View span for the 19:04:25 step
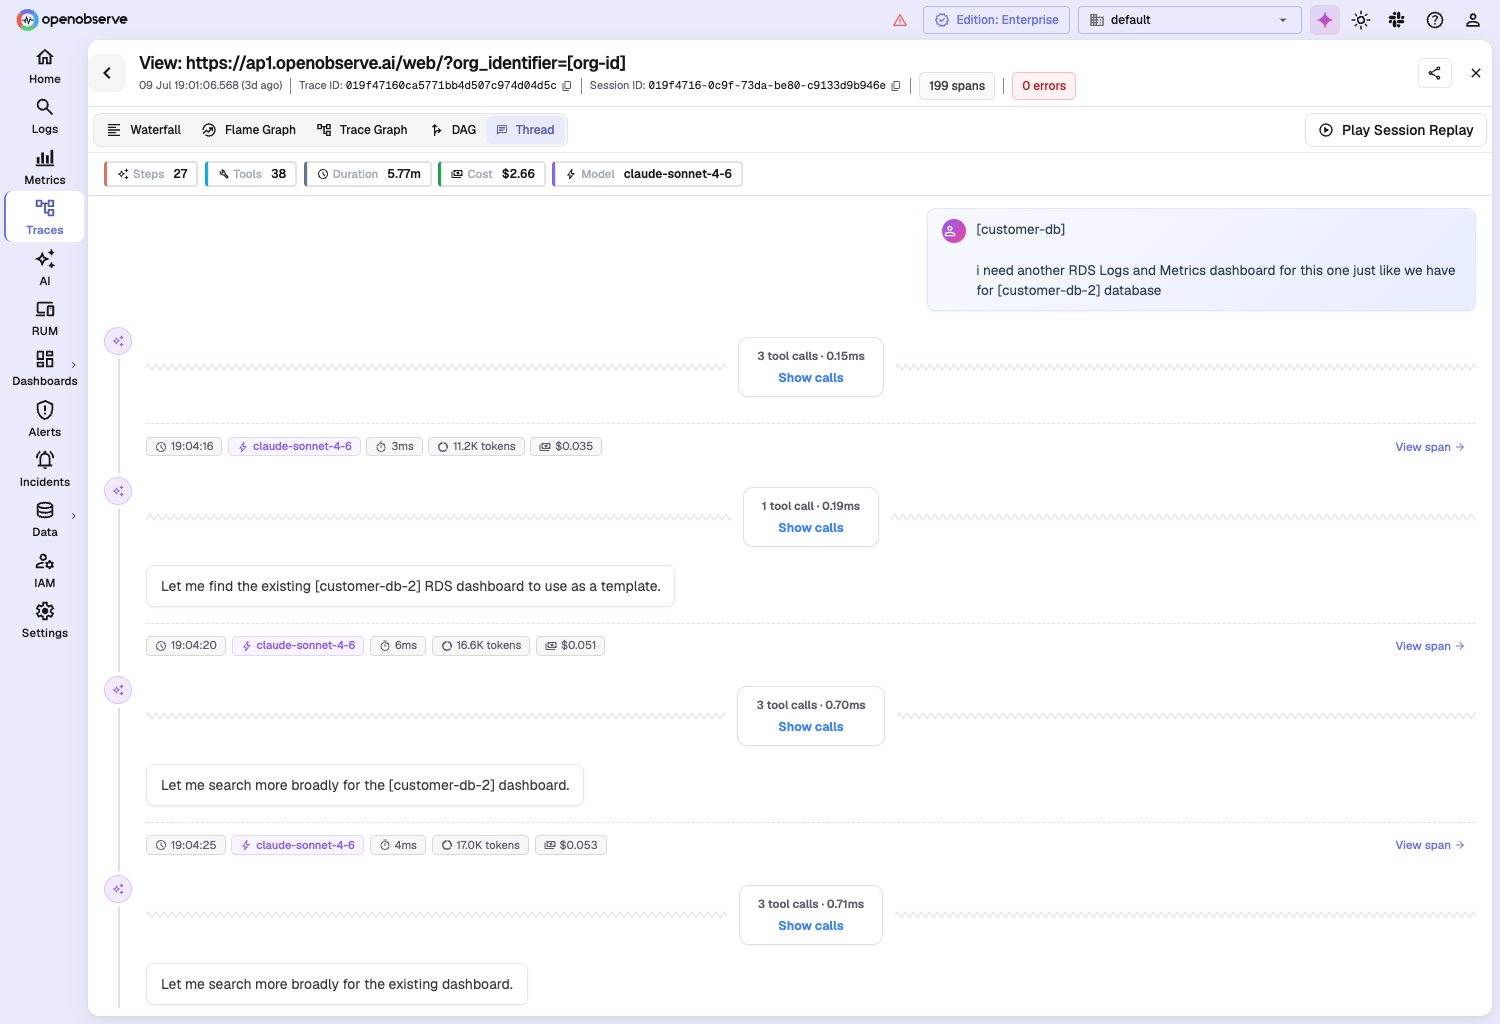Viewport: 1500px width, 1024px height. pyautogui.click(x=1430, y=845)
